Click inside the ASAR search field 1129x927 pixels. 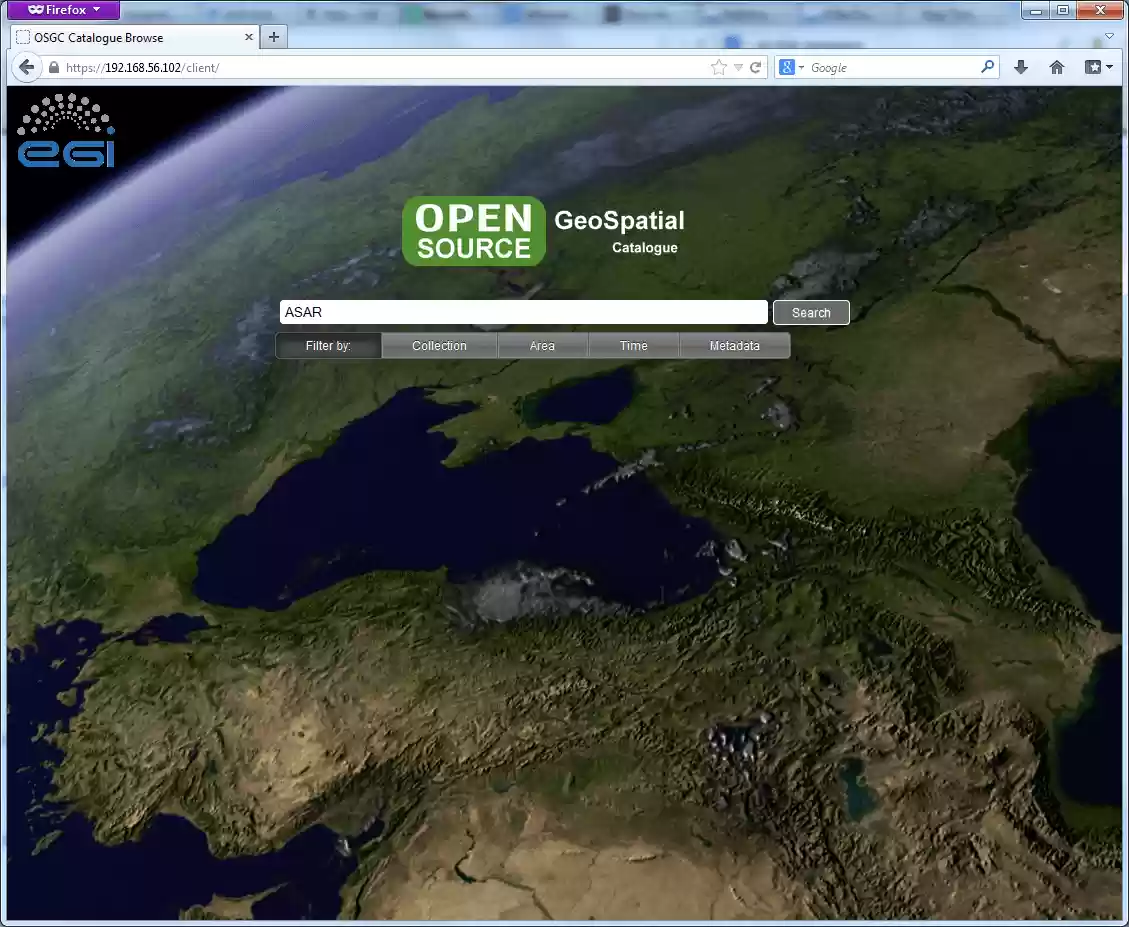click(520, 312)
